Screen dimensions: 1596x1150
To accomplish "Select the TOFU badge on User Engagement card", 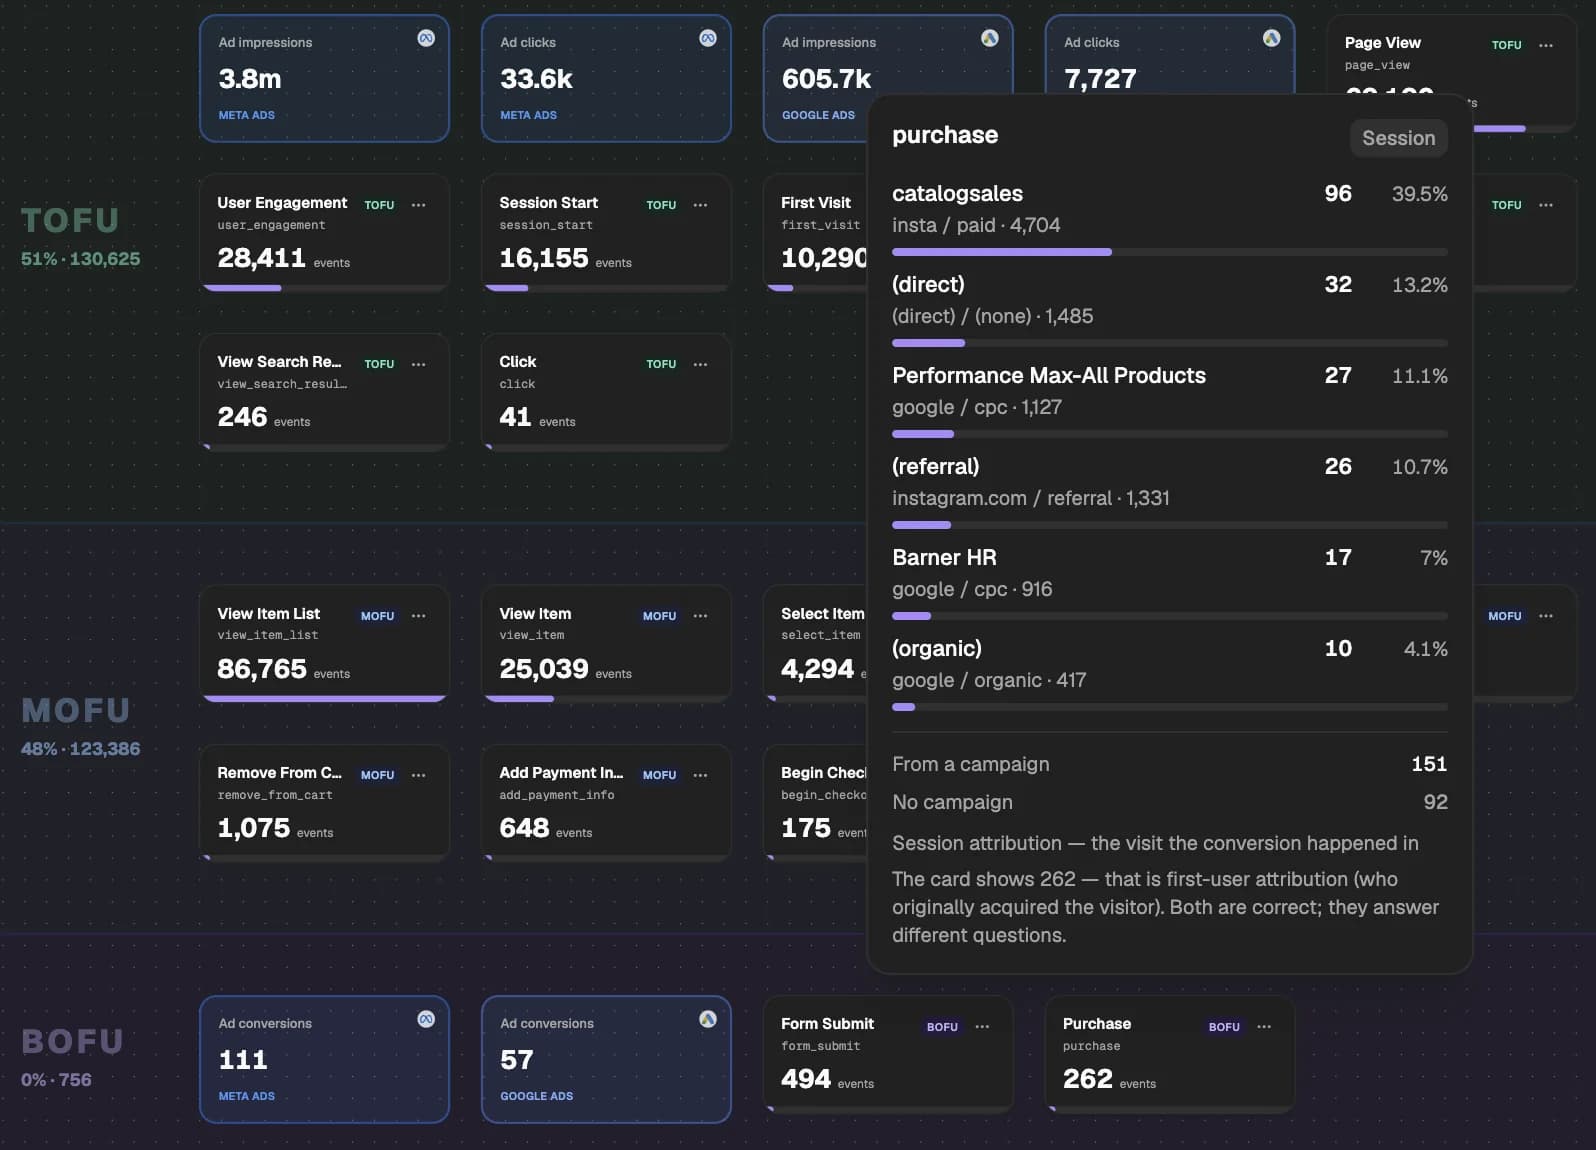I will pos(379,205).
